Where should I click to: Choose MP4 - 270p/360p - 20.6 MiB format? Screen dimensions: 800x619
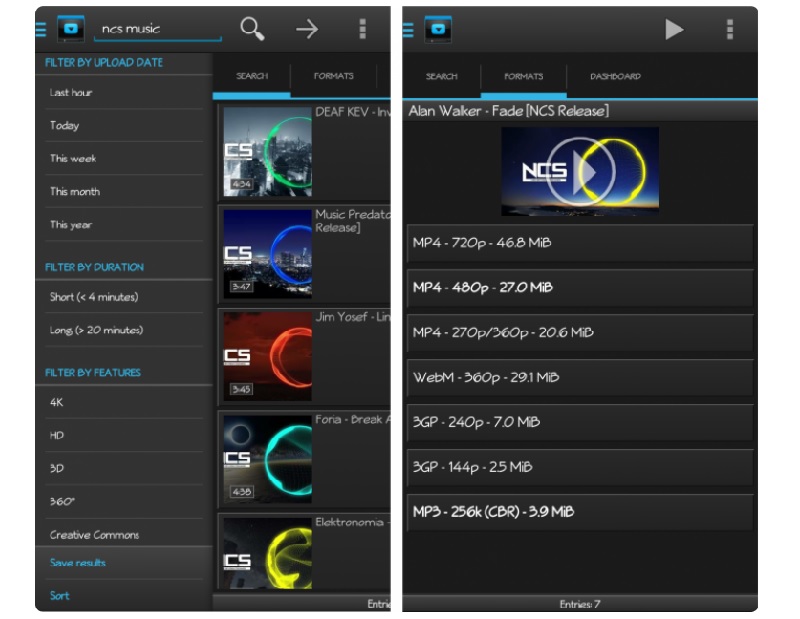[580, 333]
